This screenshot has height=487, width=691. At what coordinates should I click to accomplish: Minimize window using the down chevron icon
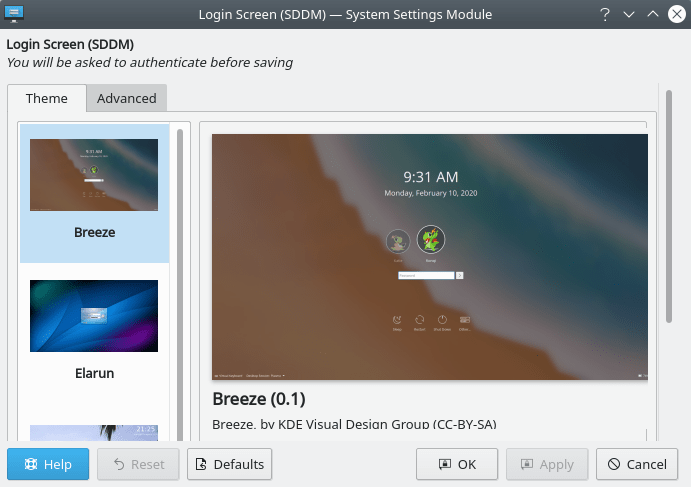click(x=629, y=15)
